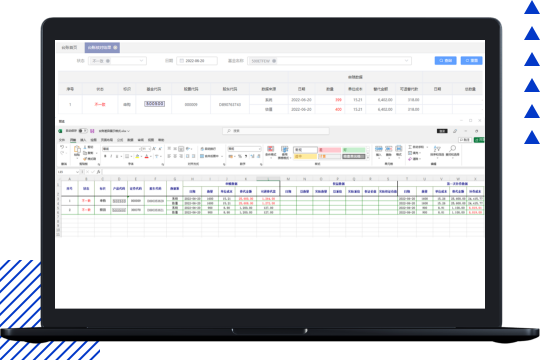Open the Page Layout ribbon tab
The image size is (540, 360).
click(107, 140)
